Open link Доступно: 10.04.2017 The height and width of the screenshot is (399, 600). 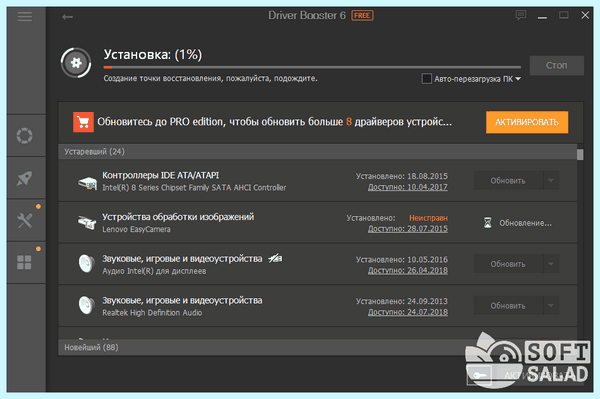coord(408,187)
